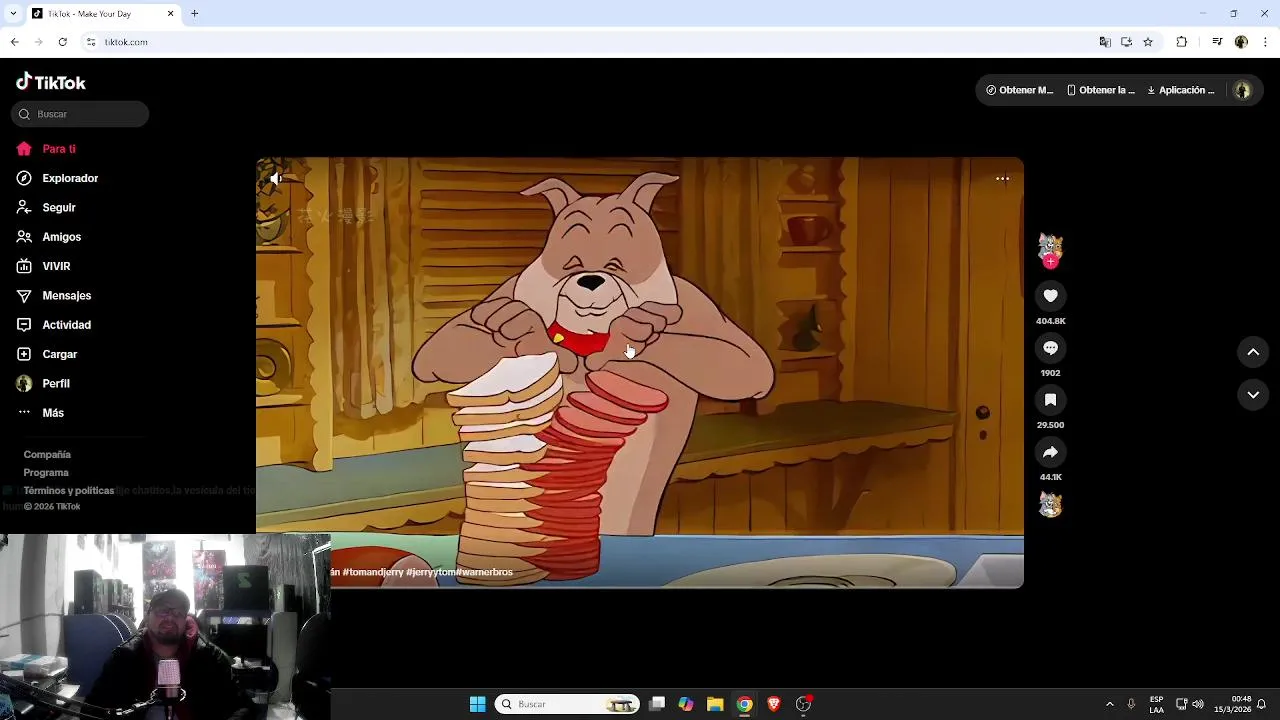Click the #warnerbros hashtag
The height and width of the screenshot is (720, 1280).
[484, 572]
